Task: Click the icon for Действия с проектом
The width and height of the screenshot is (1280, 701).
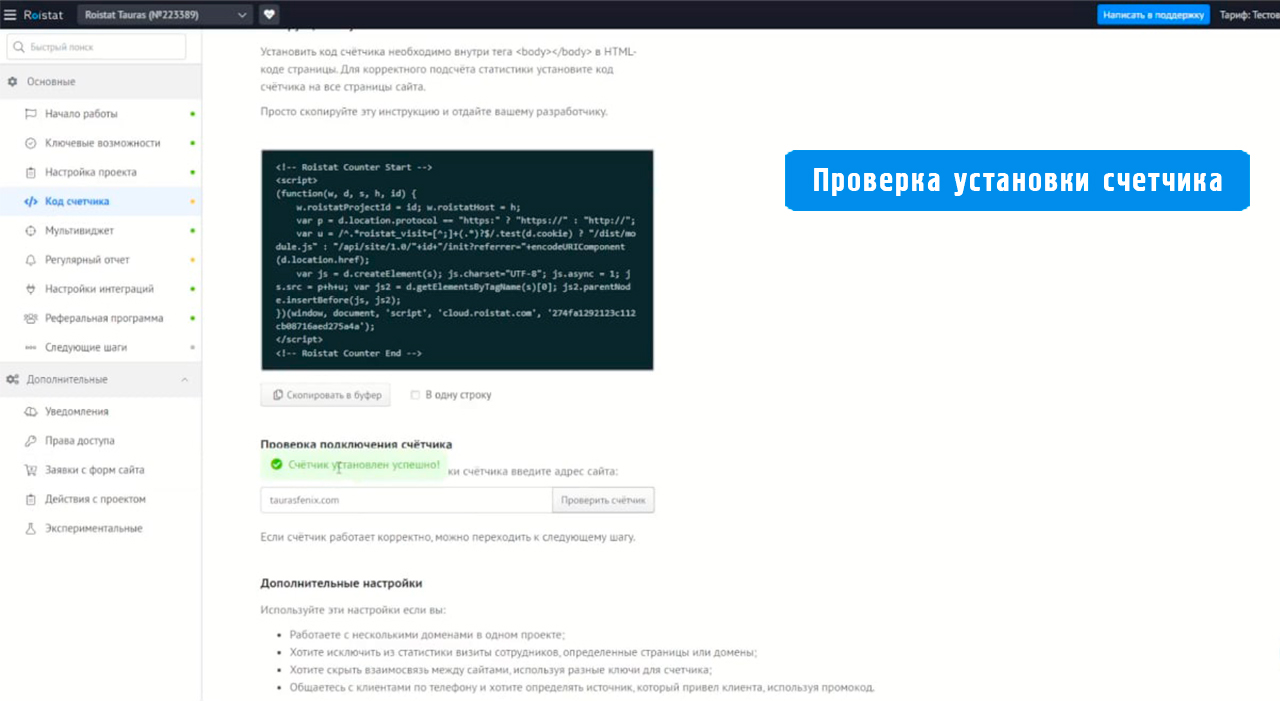Action: point(31,499)
